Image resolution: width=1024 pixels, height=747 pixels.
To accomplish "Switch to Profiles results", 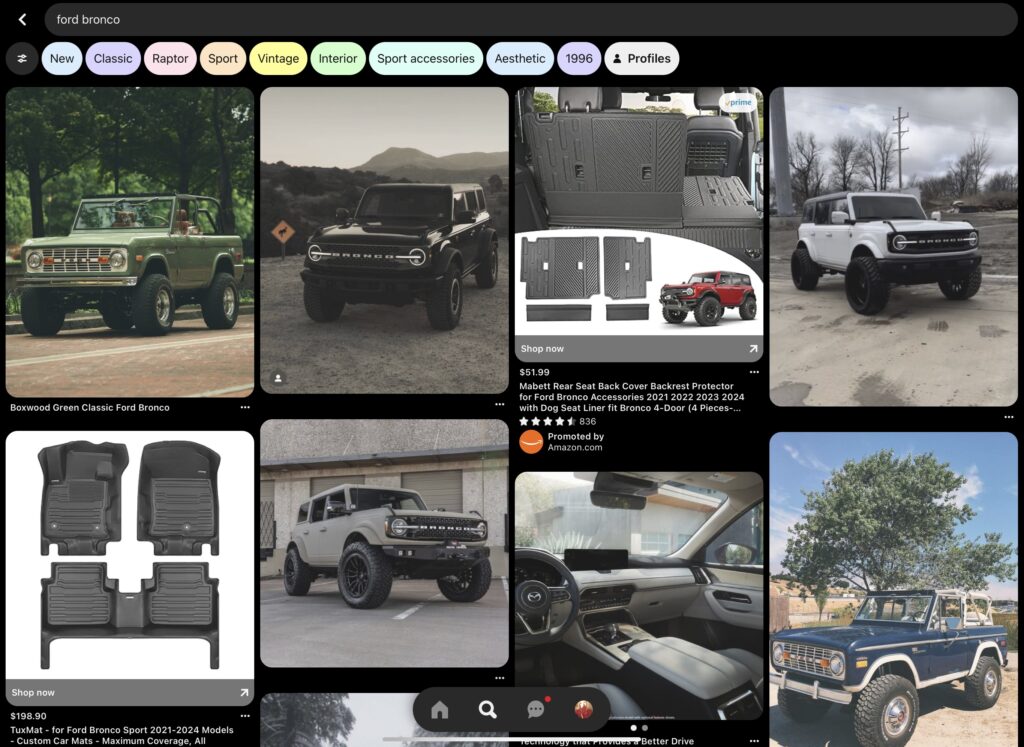I will (x=642, y=59).
